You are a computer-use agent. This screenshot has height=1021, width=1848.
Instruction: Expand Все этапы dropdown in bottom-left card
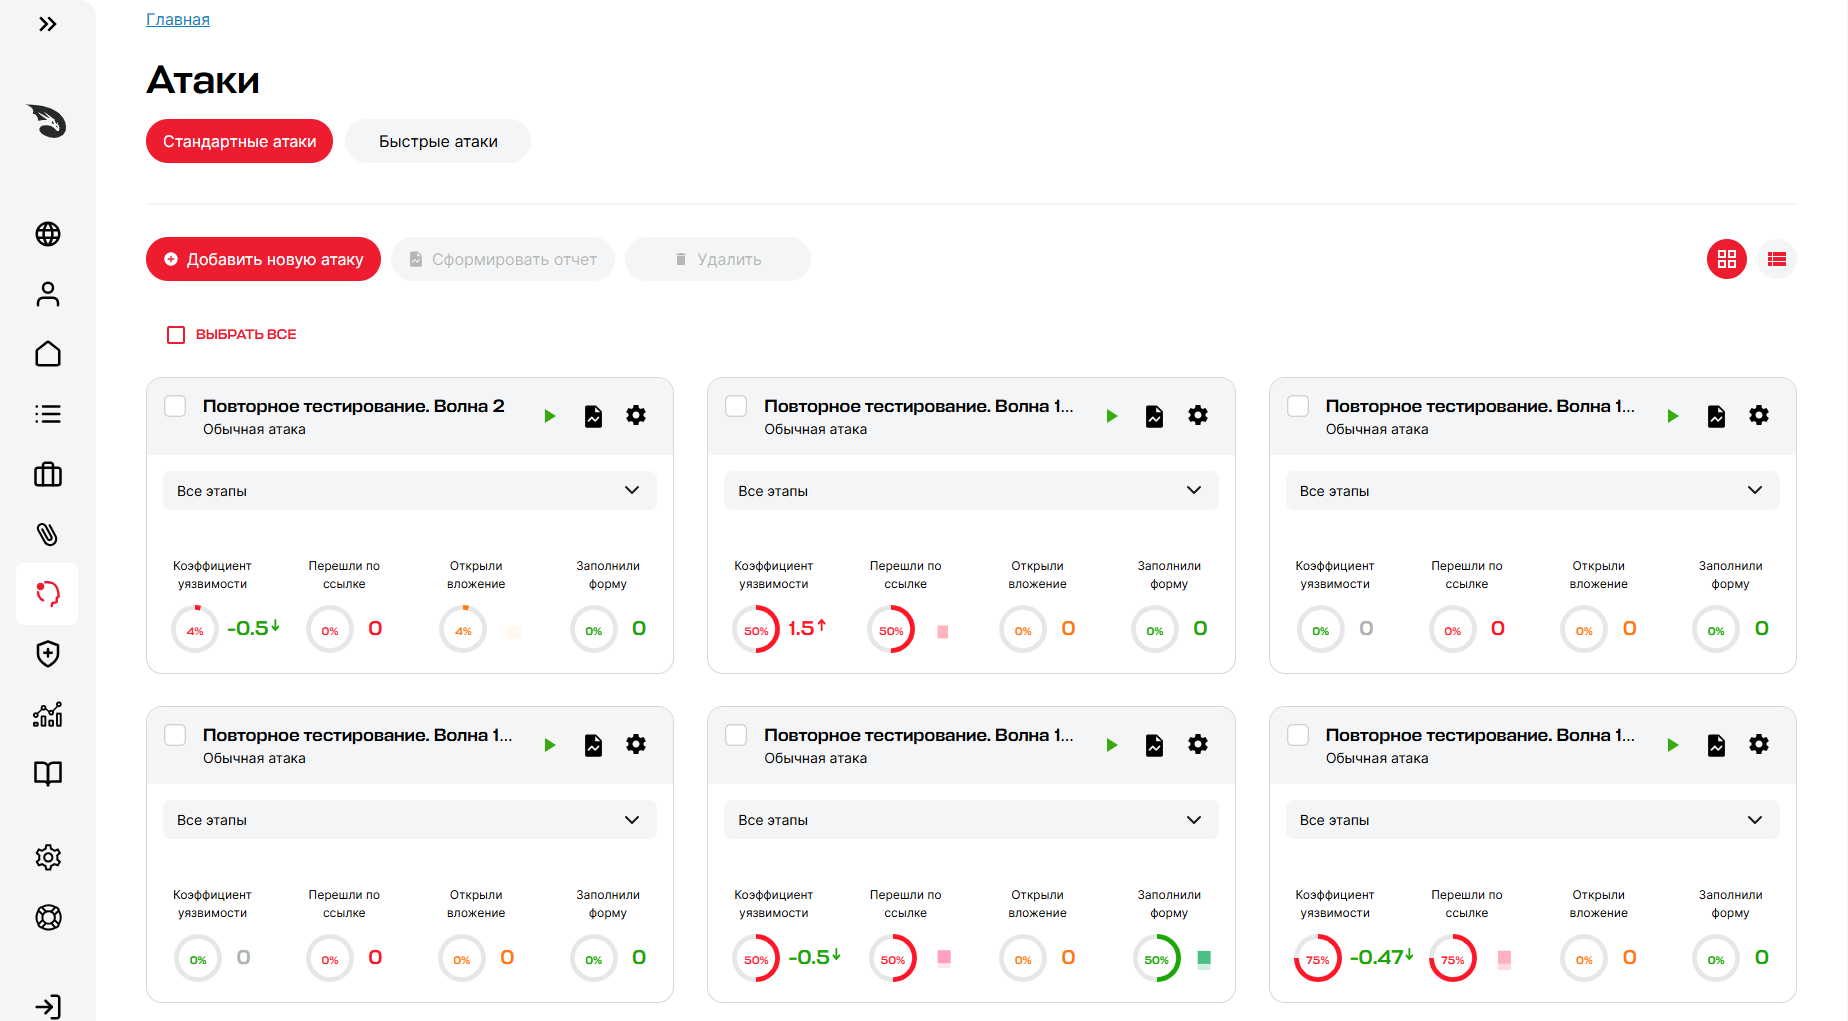(x=410, y=820)
